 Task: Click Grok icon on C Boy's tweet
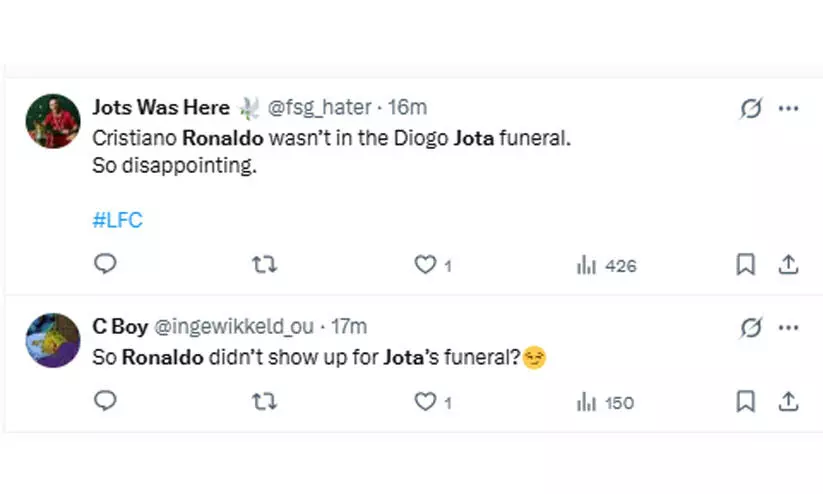click(x=750, y=327)
